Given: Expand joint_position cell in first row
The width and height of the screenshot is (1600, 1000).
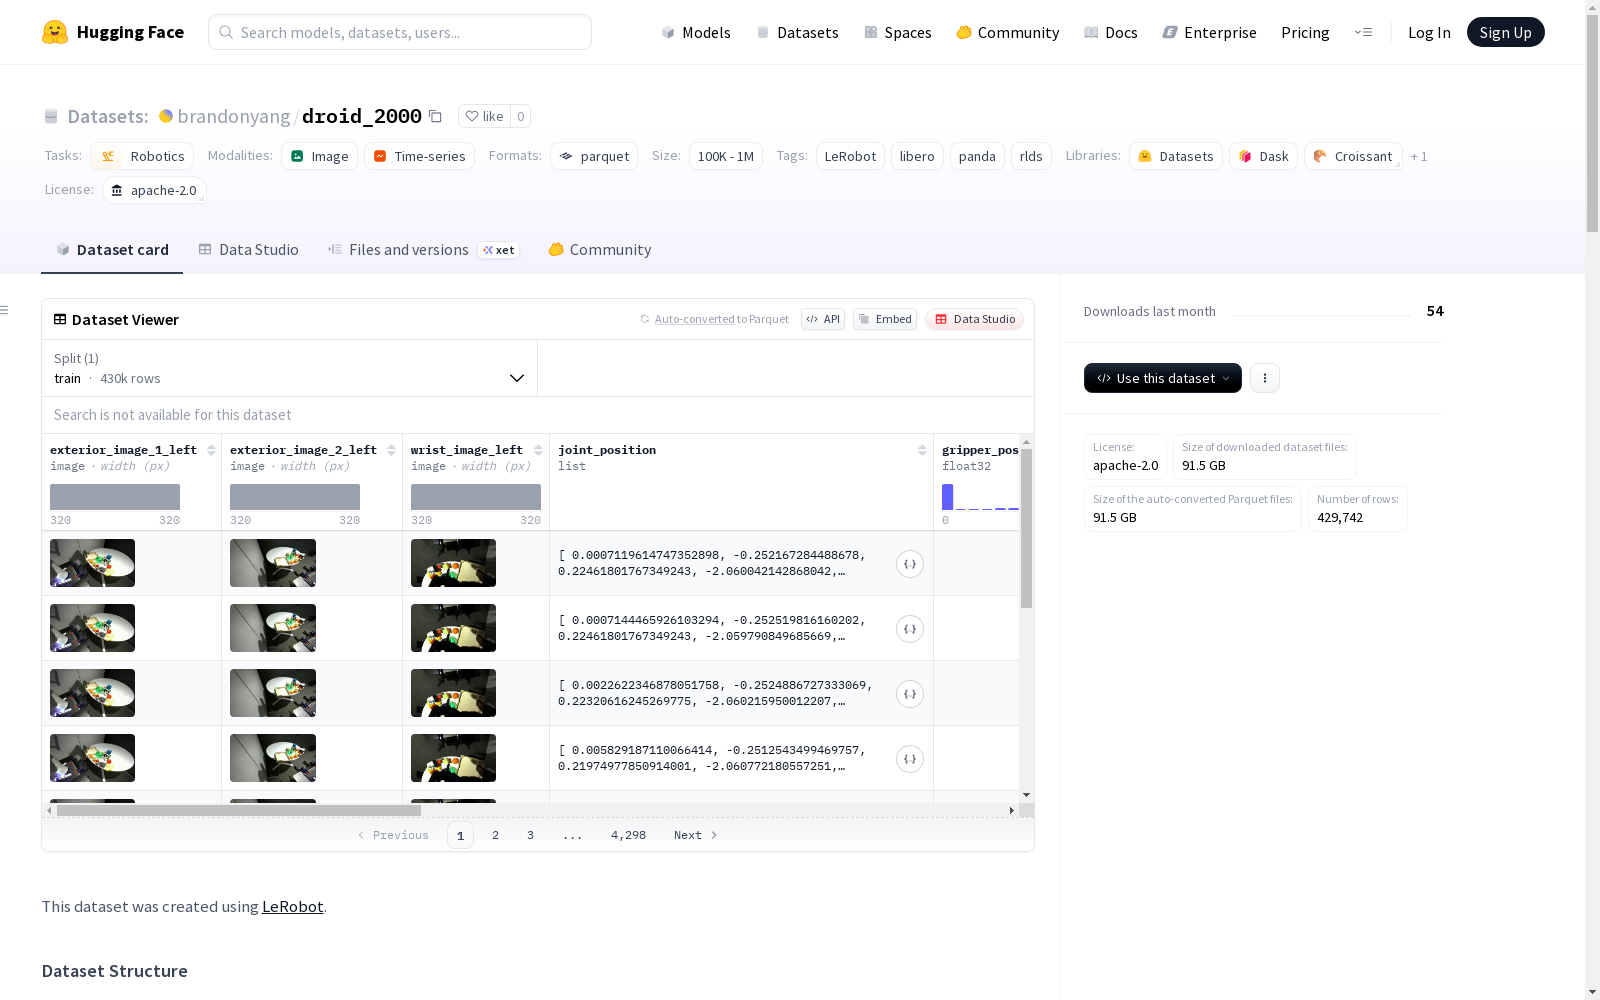Looking at the screenshot, I should [910, 564].
